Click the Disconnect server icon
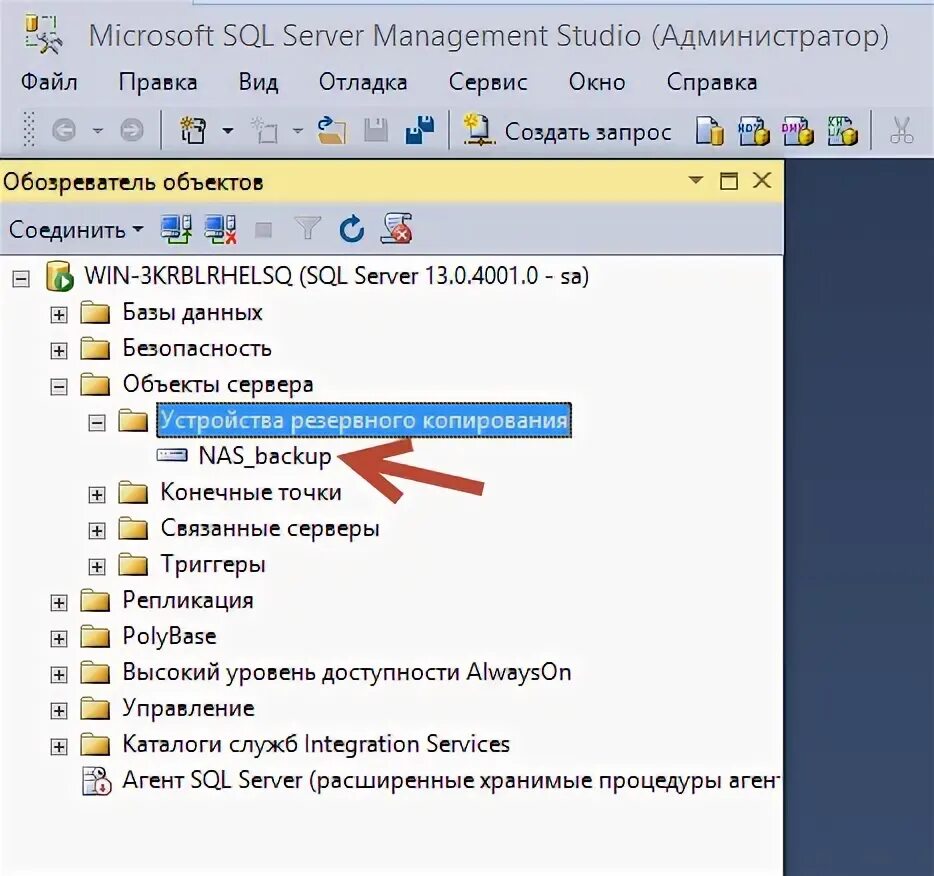 (220, 229)
